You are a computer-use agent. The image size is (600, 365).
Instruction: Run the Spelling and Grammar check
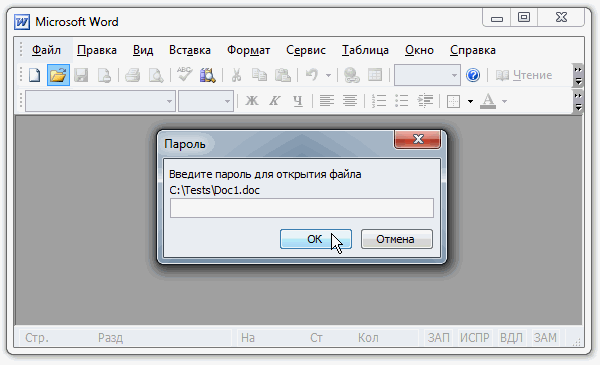184,74
